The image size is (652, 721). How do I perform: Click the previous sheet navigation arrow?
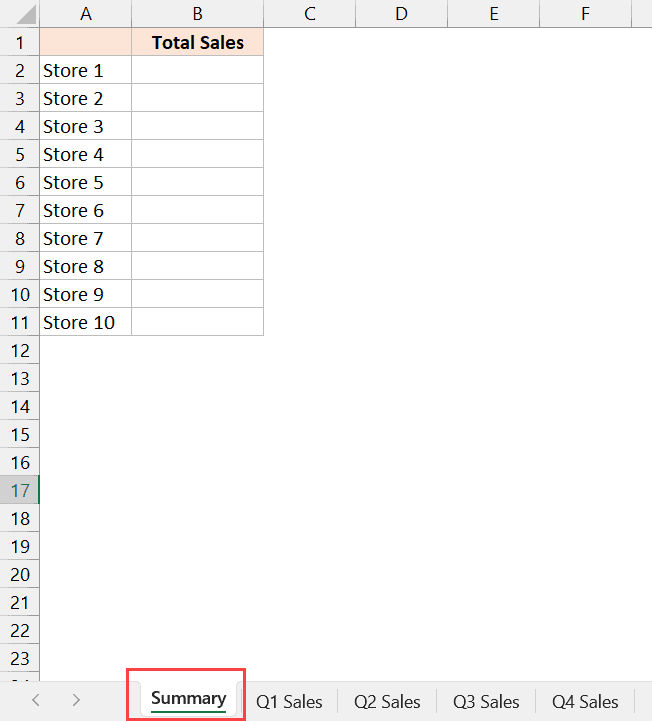click(x=36, y=700)
